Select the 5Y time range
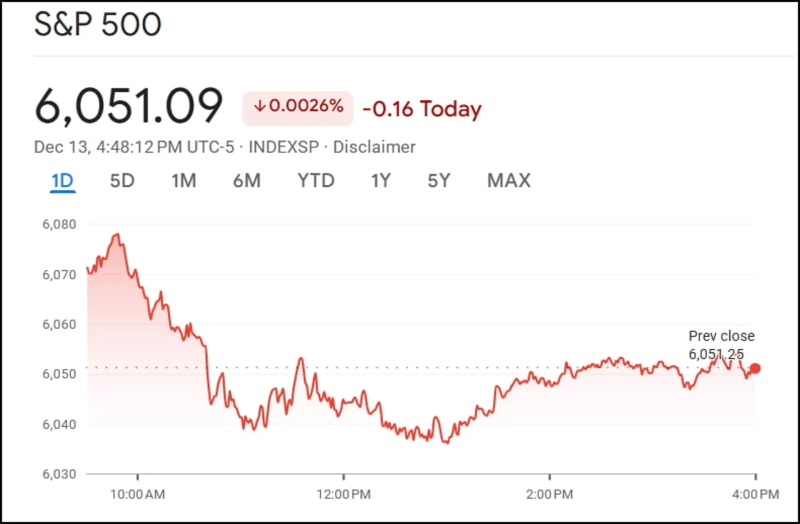800x524 pixels. point(439,181)
